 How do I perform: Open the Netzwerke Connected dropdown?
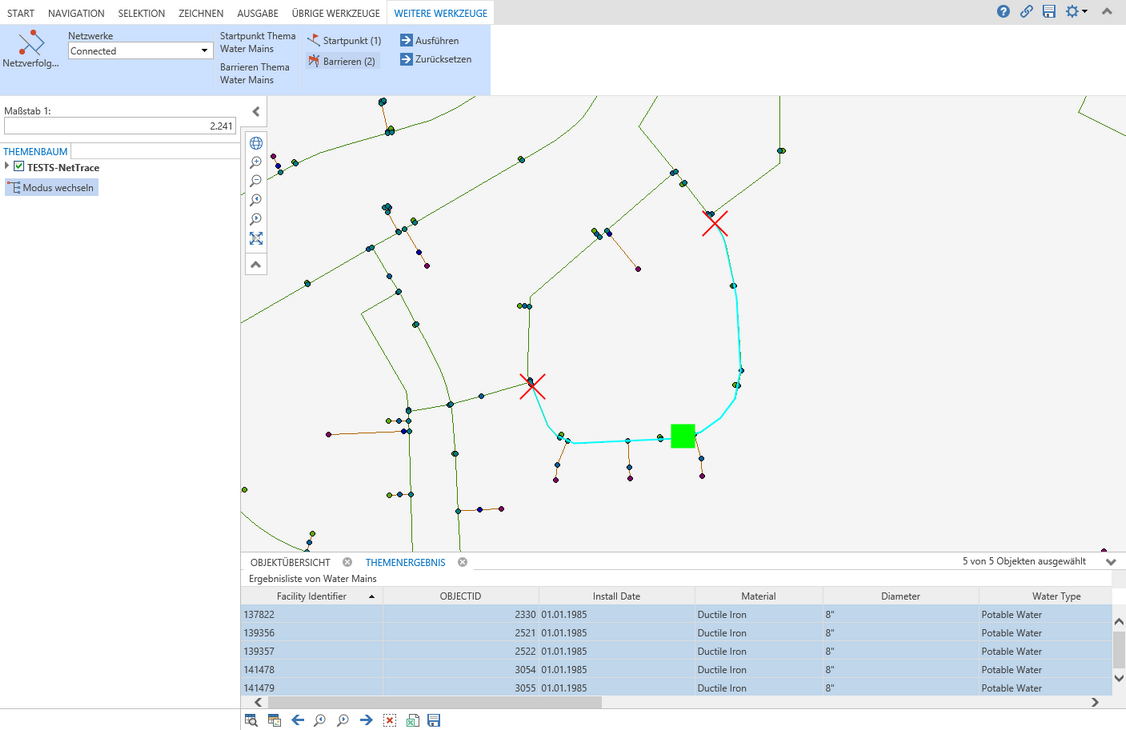point(140,51)
